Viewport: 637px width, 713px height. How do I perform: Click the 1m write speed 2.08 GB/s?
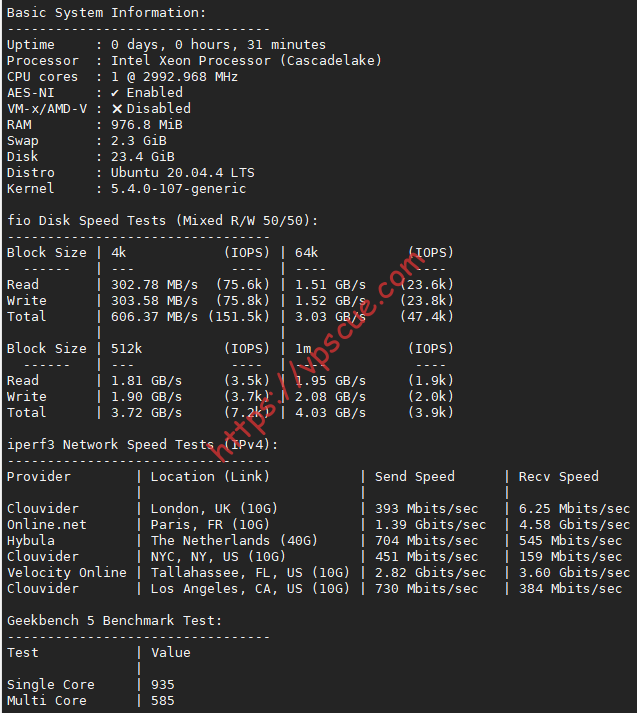point(331,397)
